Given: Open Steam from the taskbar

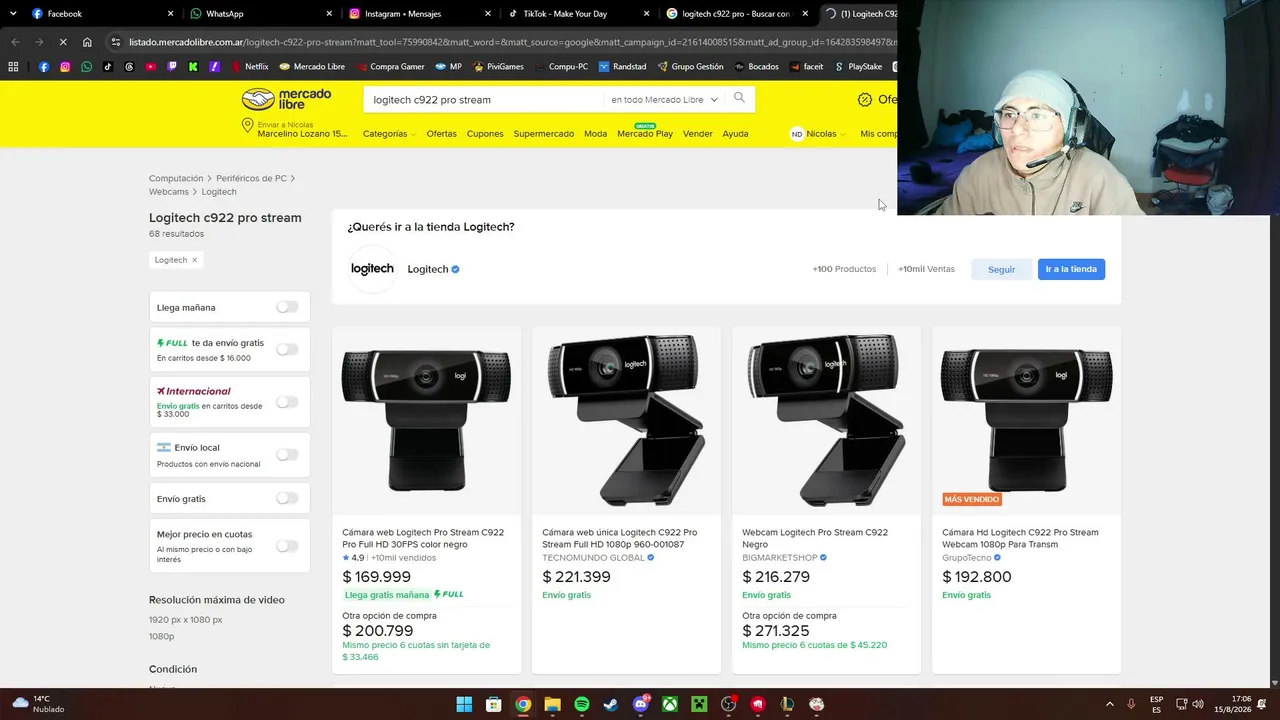Looking at the screenshot, I should coord(611,704).
